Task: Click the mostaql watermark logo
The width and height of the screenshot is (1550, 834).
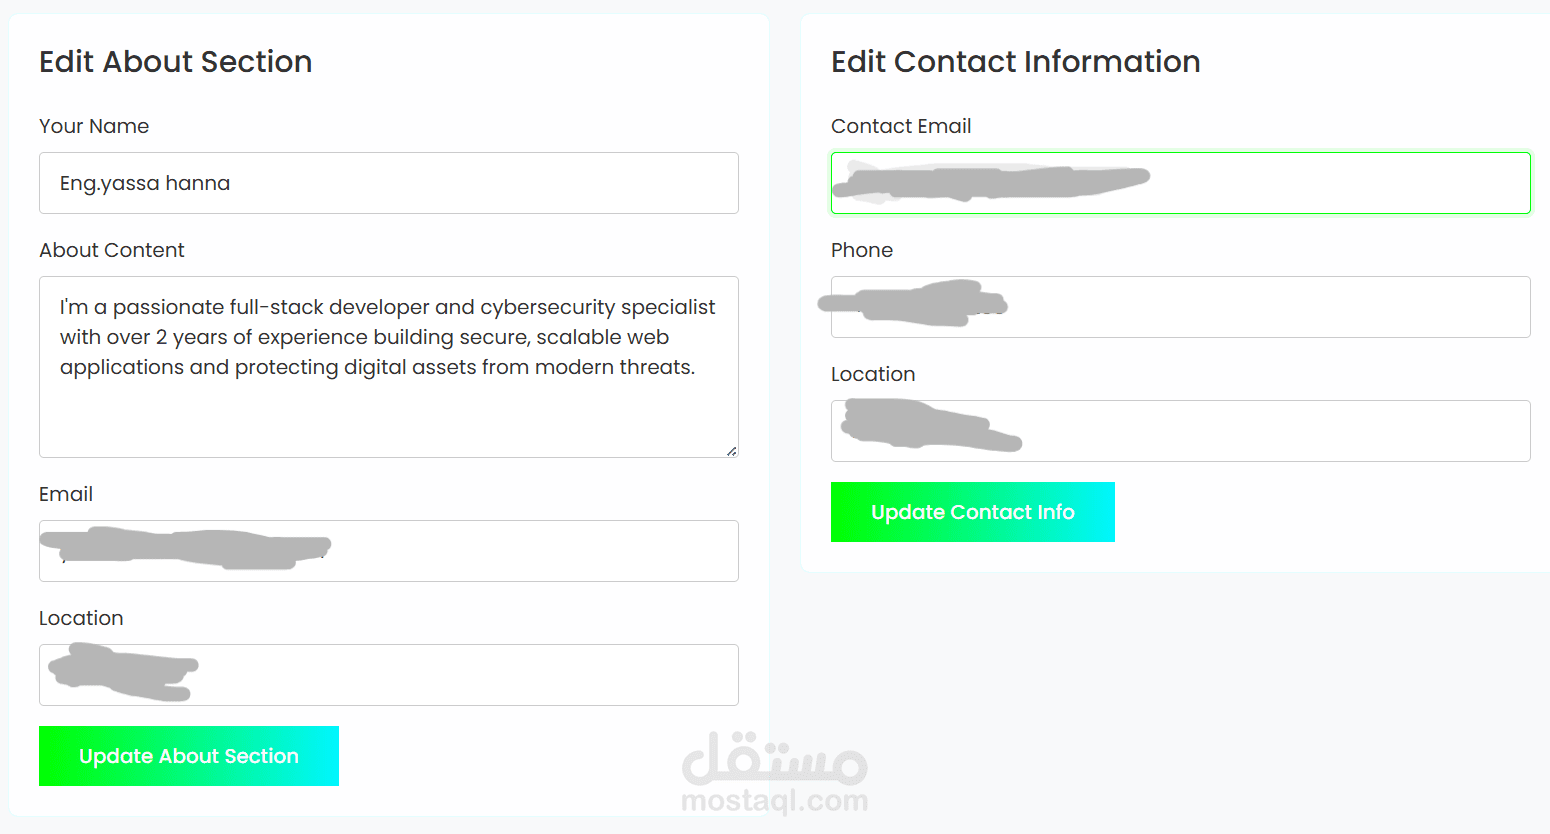Action: pos(774,772)
